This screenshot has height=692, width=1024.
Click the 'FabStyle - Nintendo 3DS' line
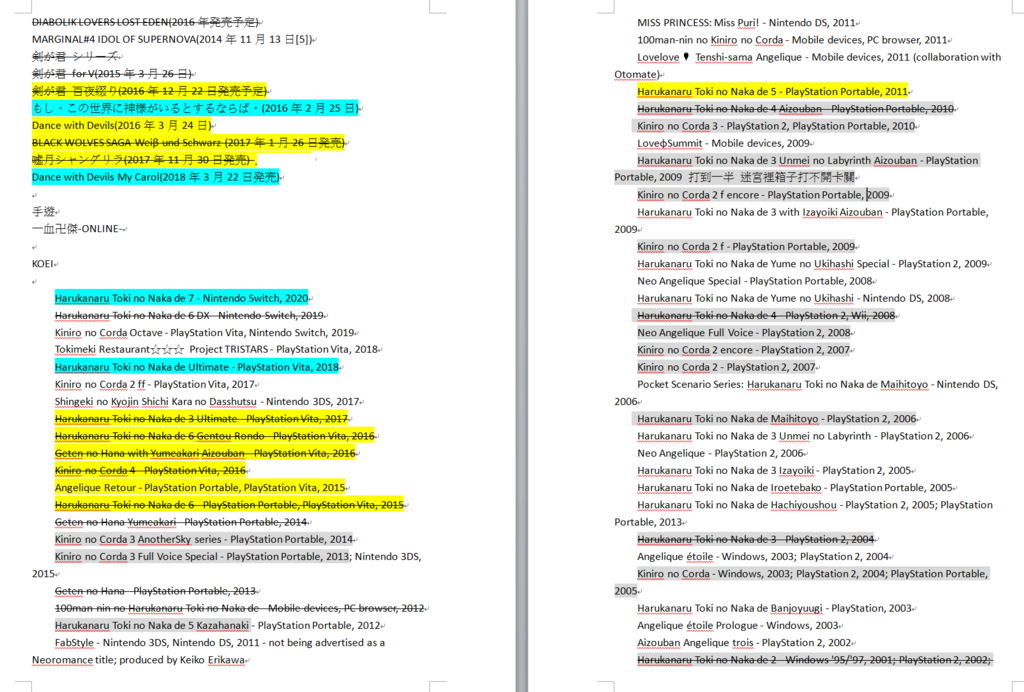(x=219, y=642)
